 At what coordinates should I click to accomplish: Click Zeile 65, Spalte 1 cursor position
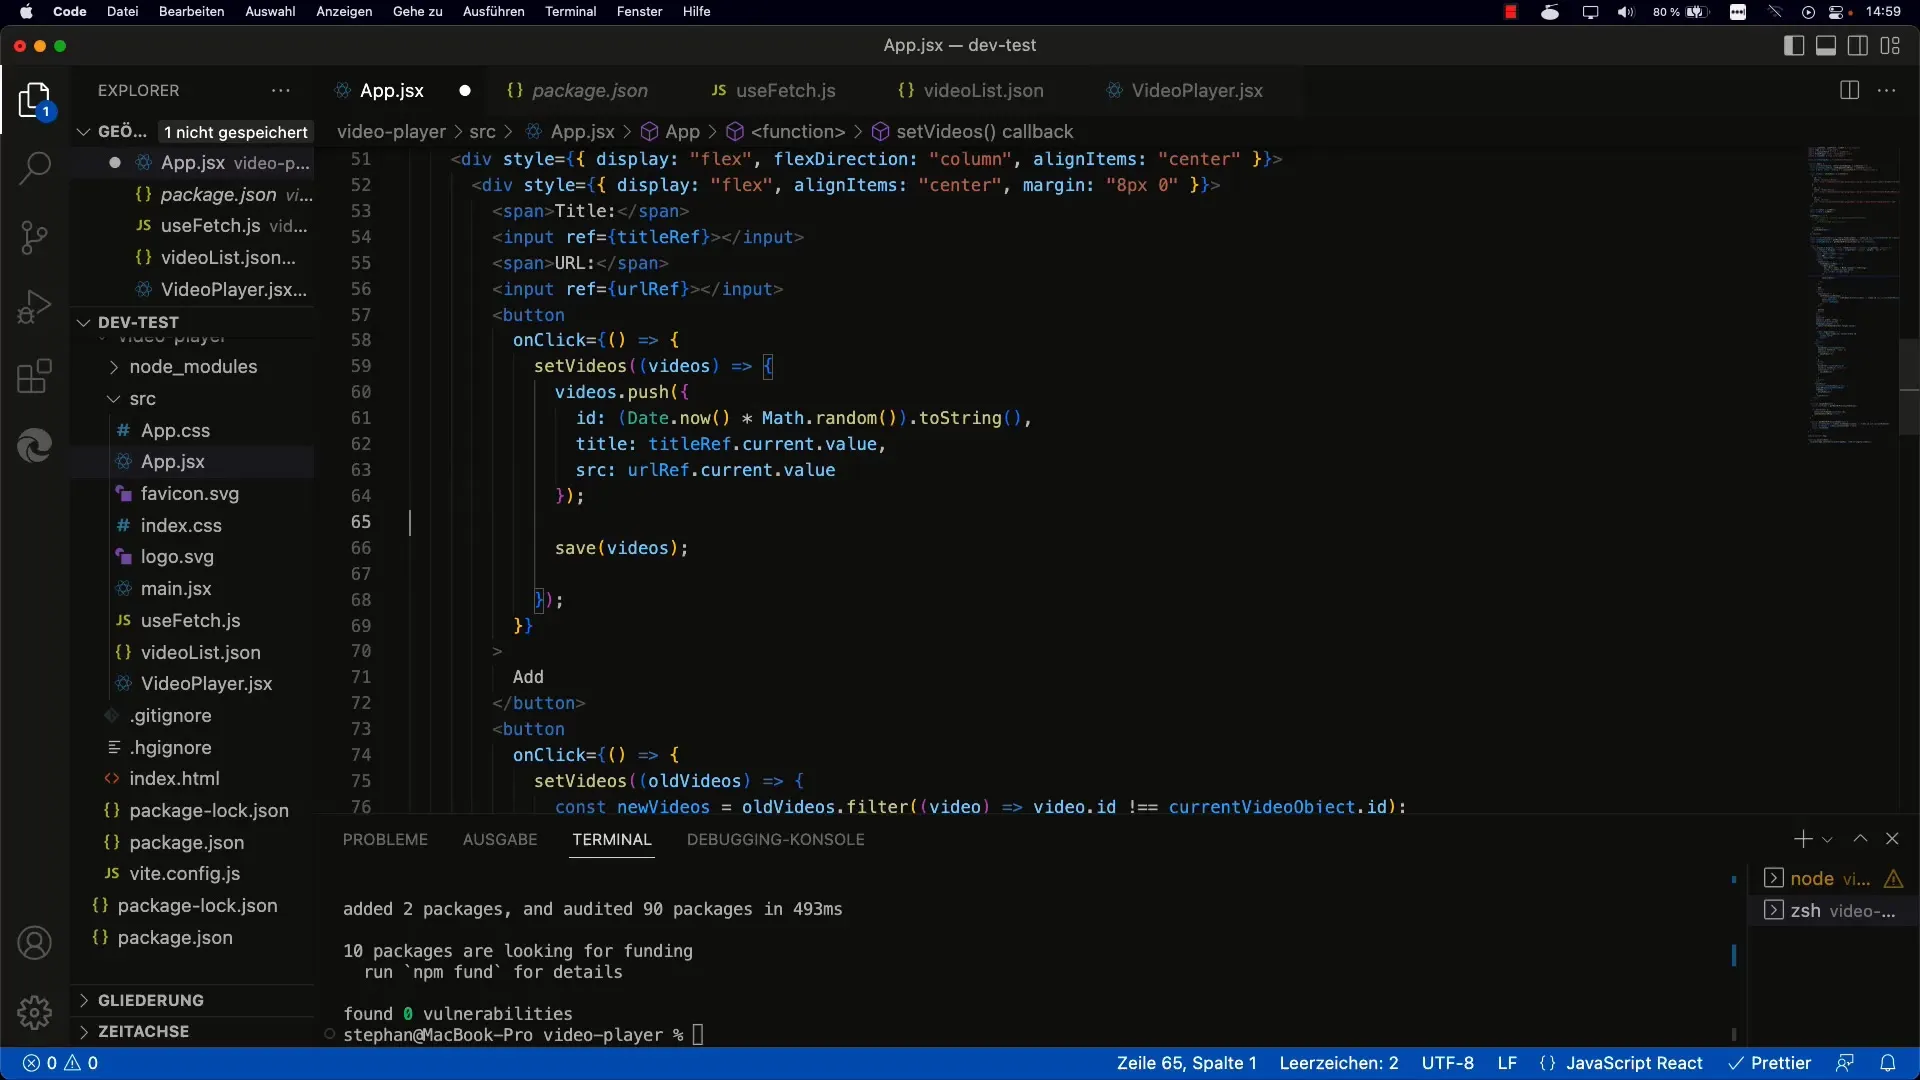click(1186, 1063)
